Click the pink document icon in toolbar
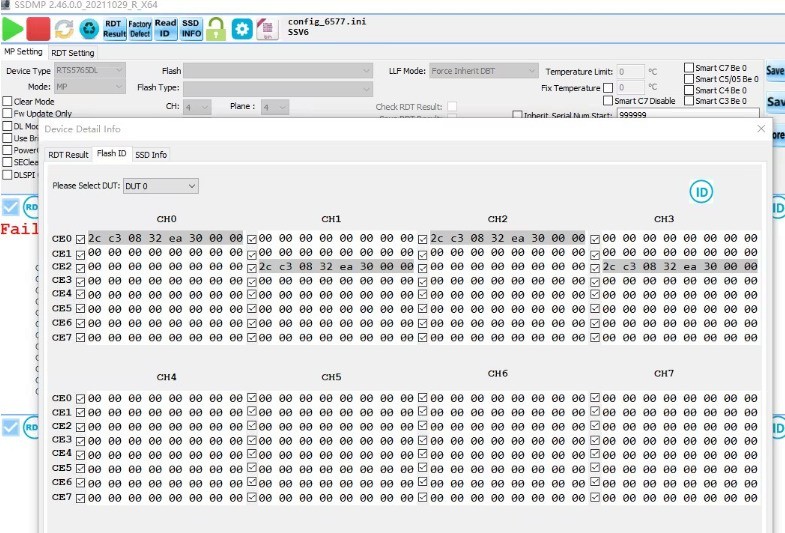The width and height of the screenshot is (785, 533). pyautogui.click(x=267, y=29)
